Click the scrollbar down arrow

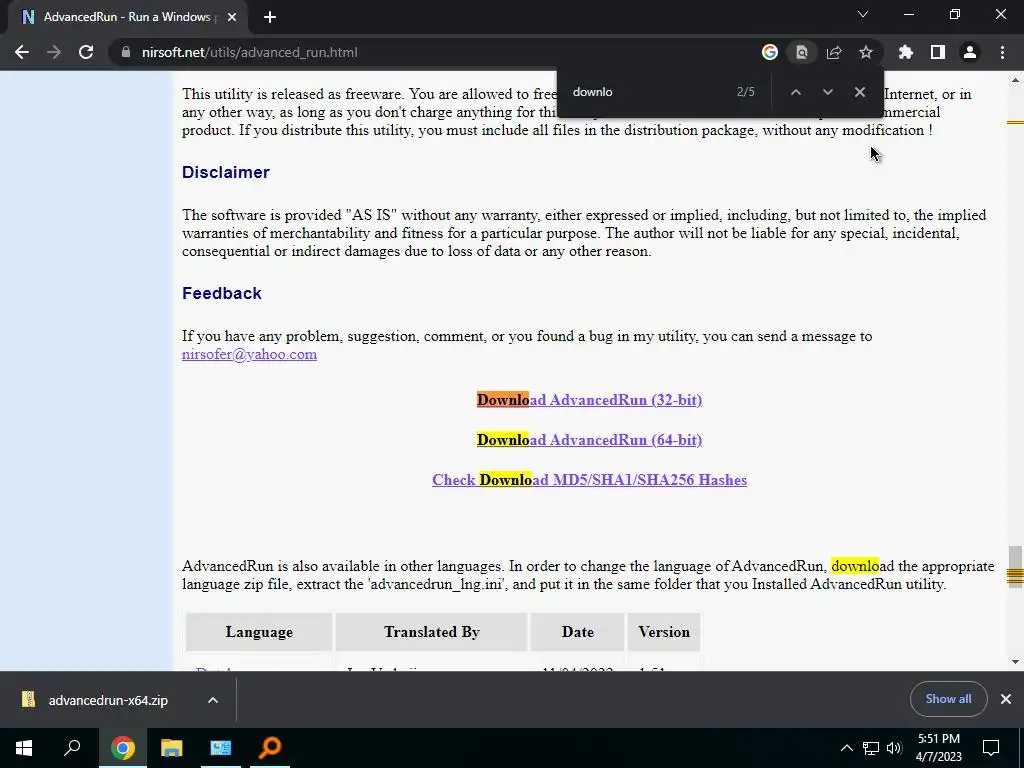coord(1015,662)
